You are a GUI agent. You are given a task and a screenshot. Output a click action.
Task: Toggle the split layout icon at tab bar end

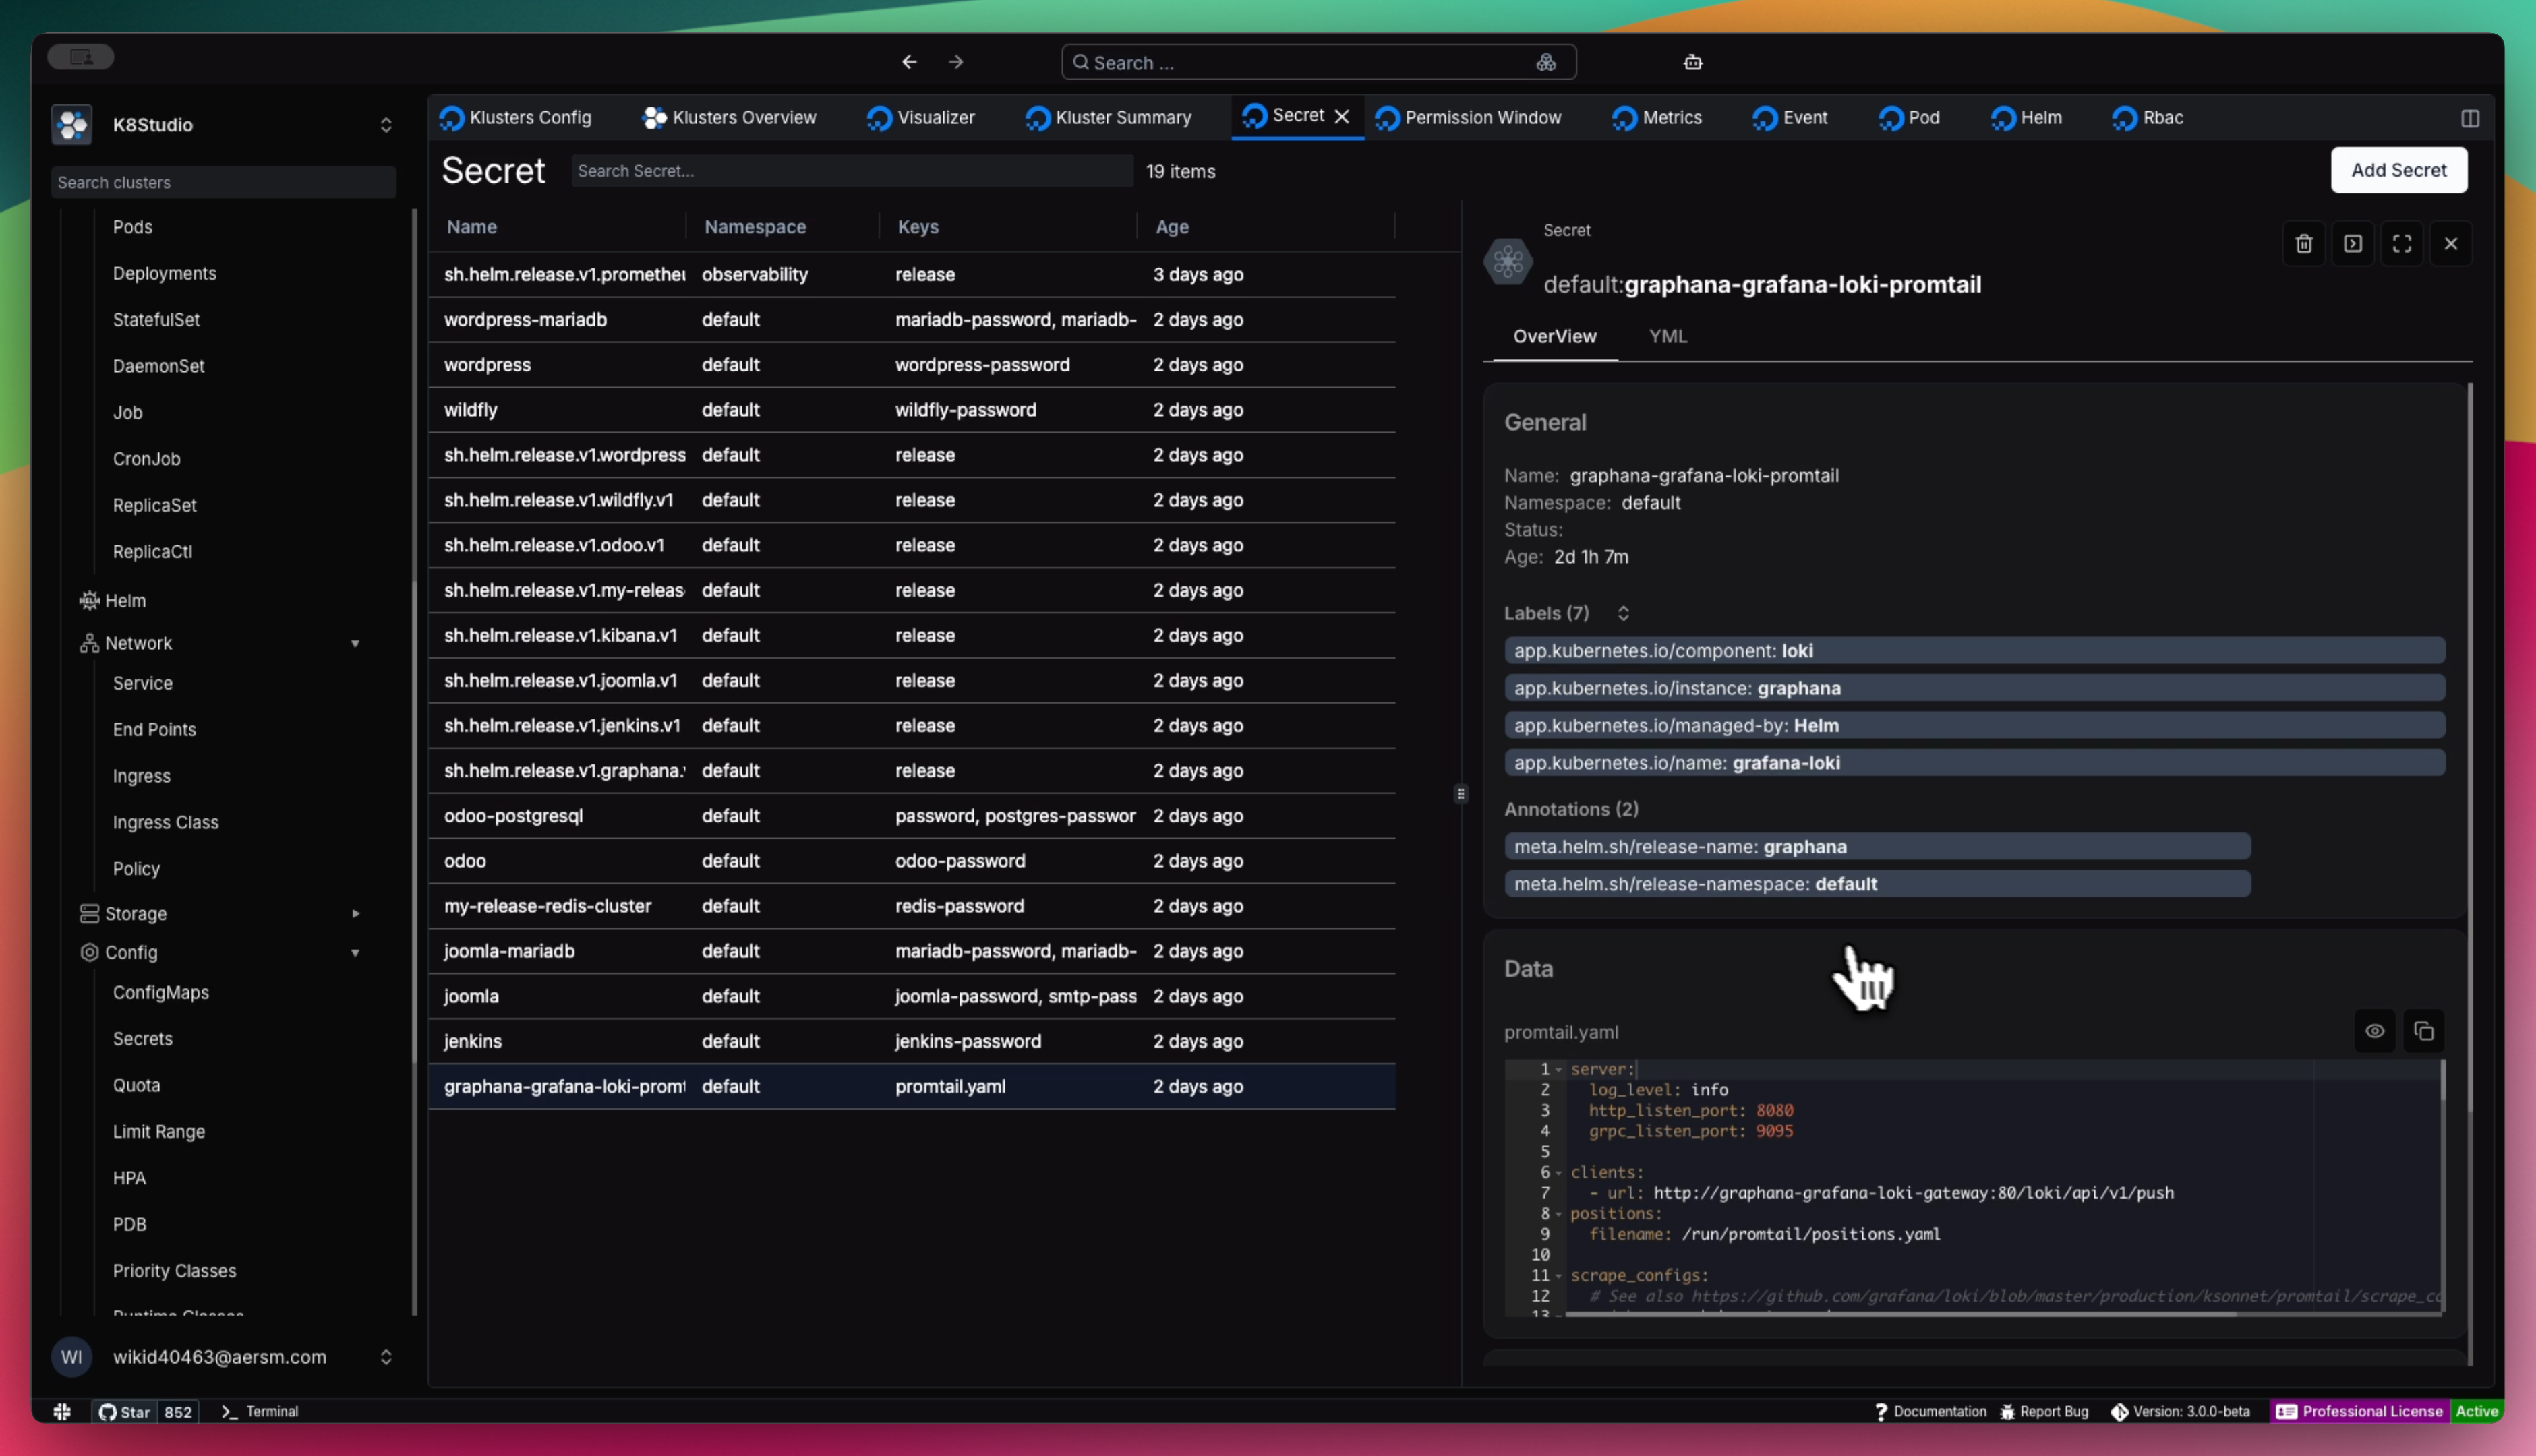2469,118
